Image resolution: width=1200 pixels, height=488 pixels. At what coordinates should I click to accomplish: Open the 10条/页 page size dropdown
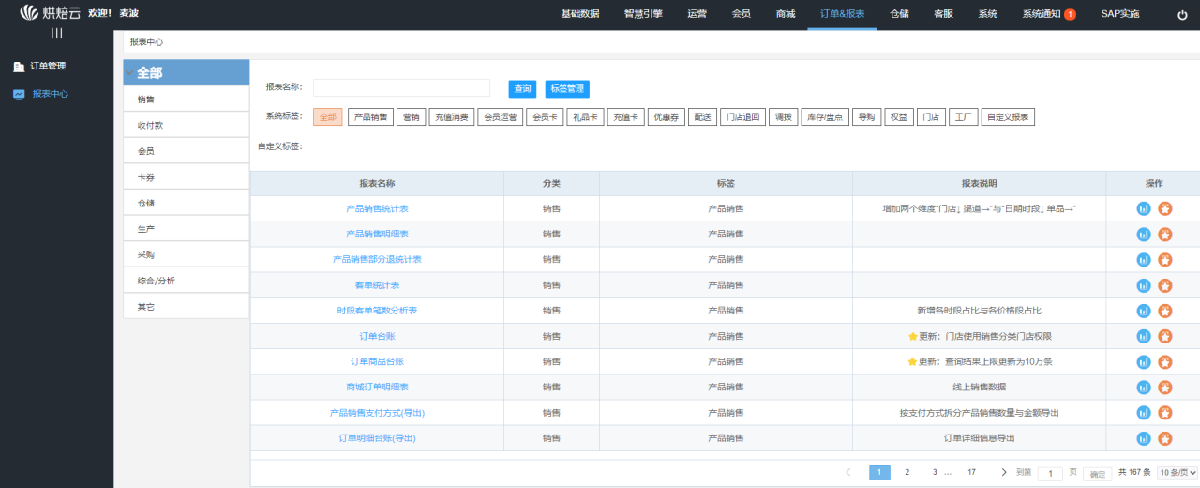click(1177, 472)
